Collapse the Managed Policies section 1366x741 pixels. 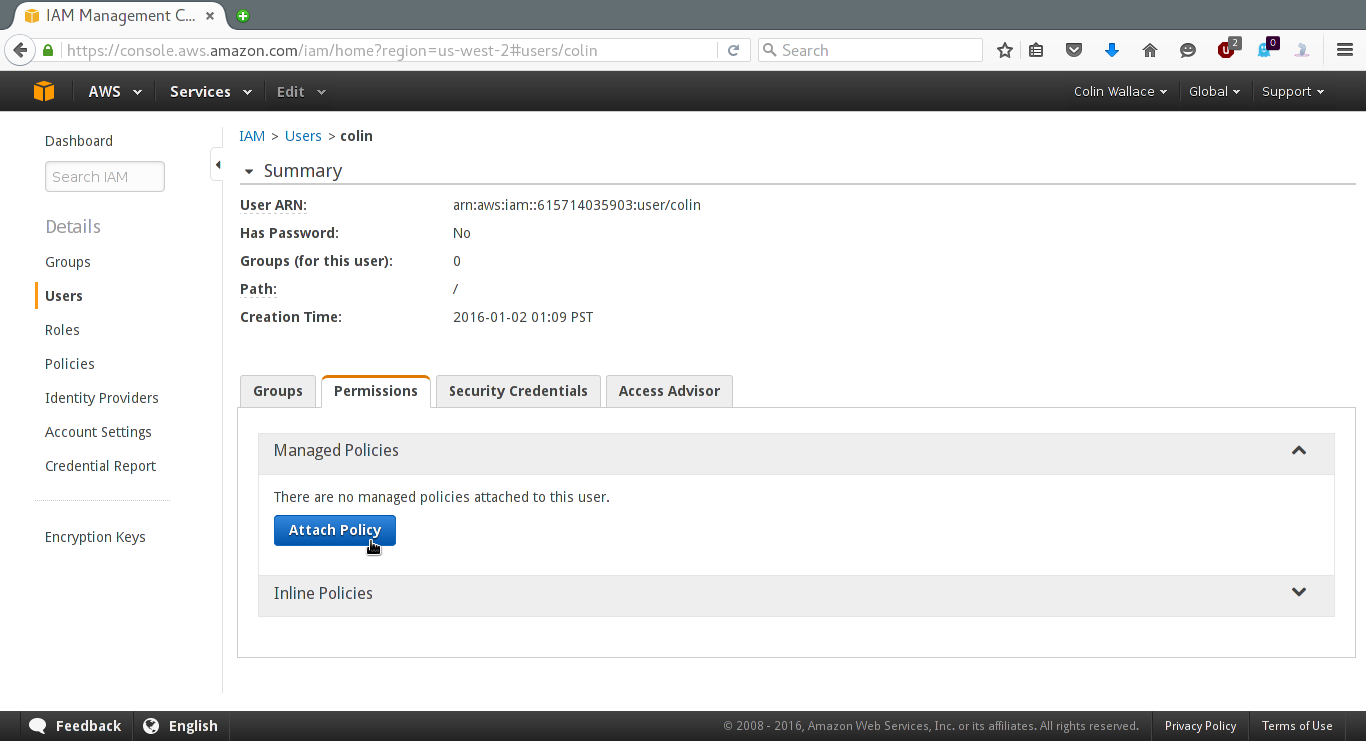pyautogui.click(x=1299, y=450)
